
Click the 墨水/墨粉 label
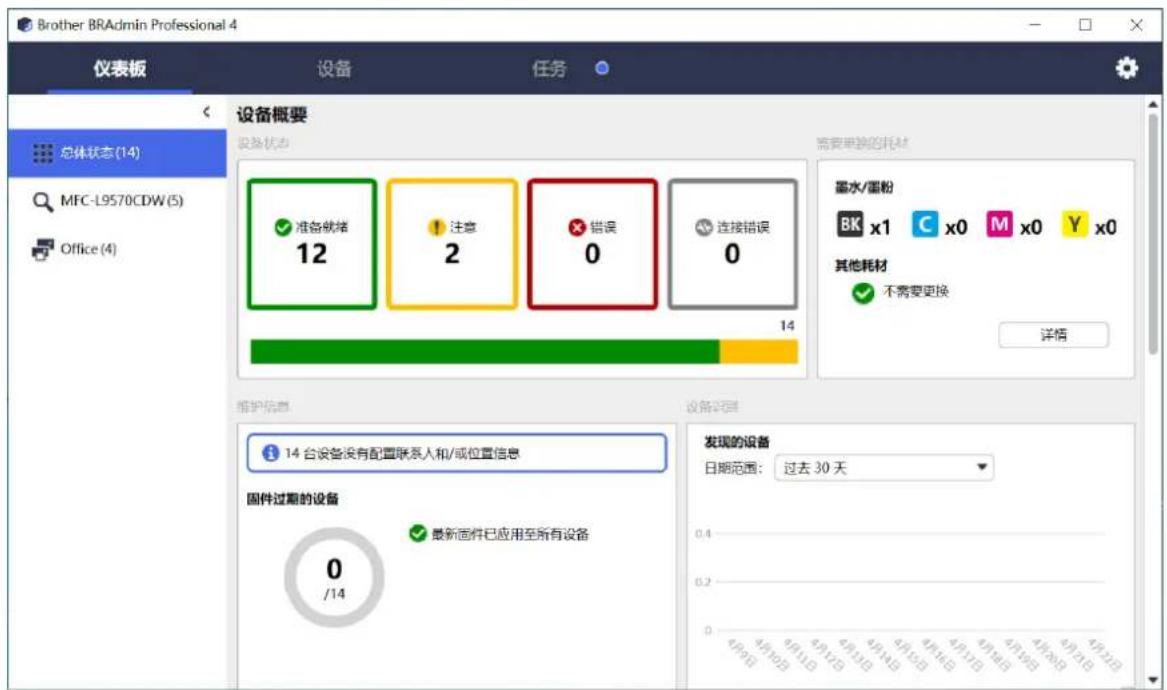[864, 188]
